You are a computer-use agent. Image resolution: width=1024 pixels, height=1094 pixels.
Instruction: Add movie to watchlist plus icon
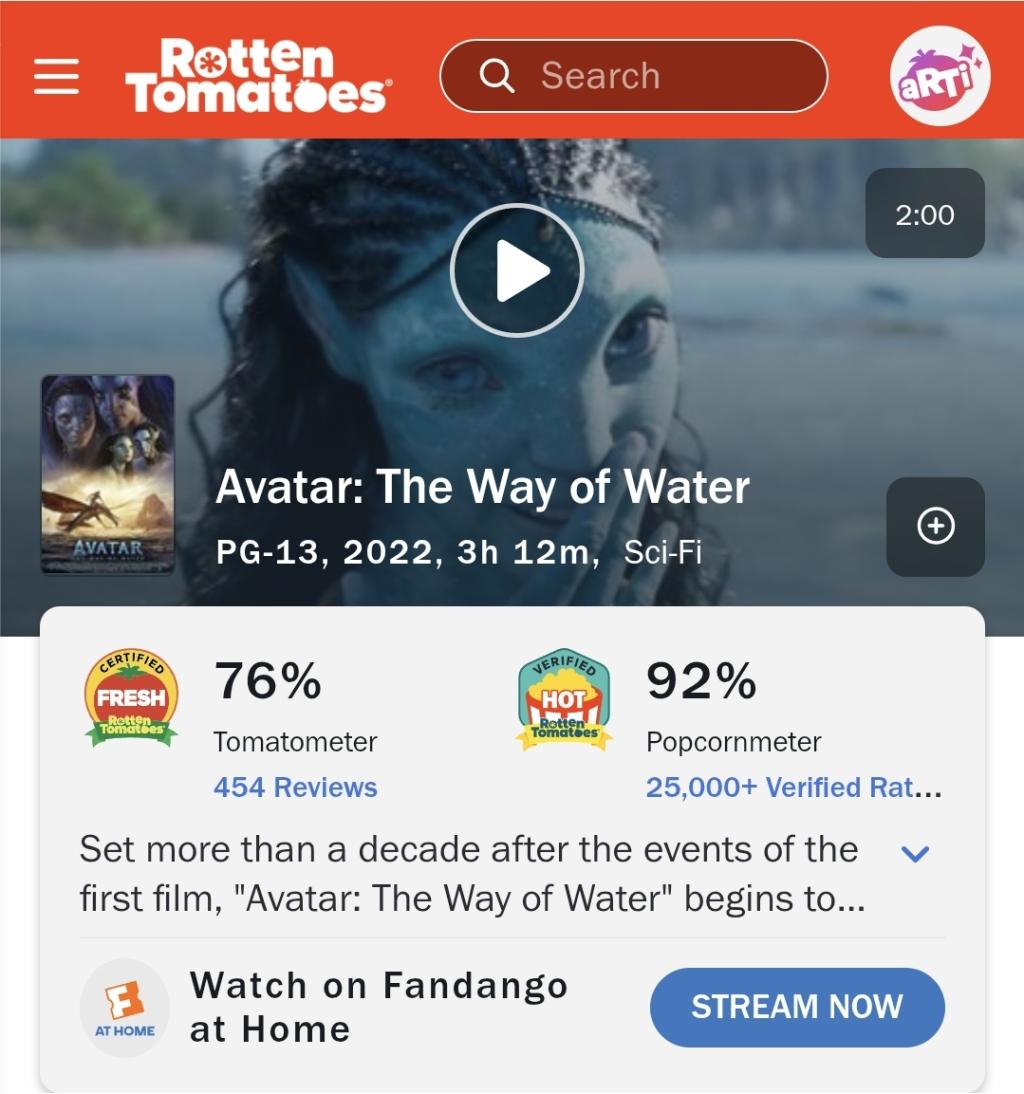point(935,527)
